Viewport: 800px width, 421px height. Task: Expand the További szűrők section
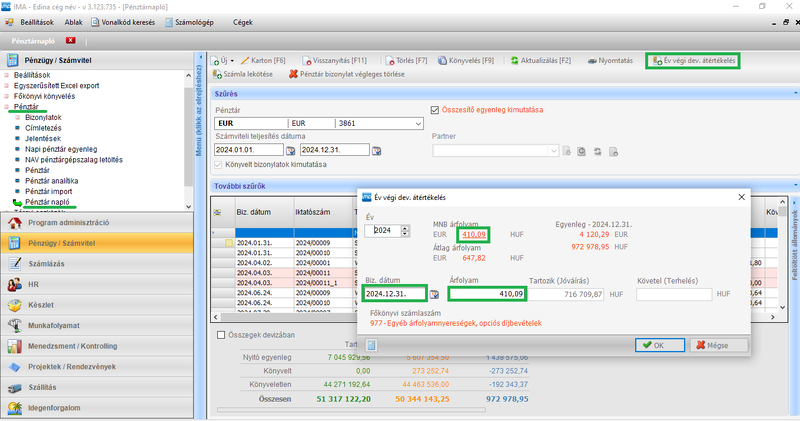point(795,186)
